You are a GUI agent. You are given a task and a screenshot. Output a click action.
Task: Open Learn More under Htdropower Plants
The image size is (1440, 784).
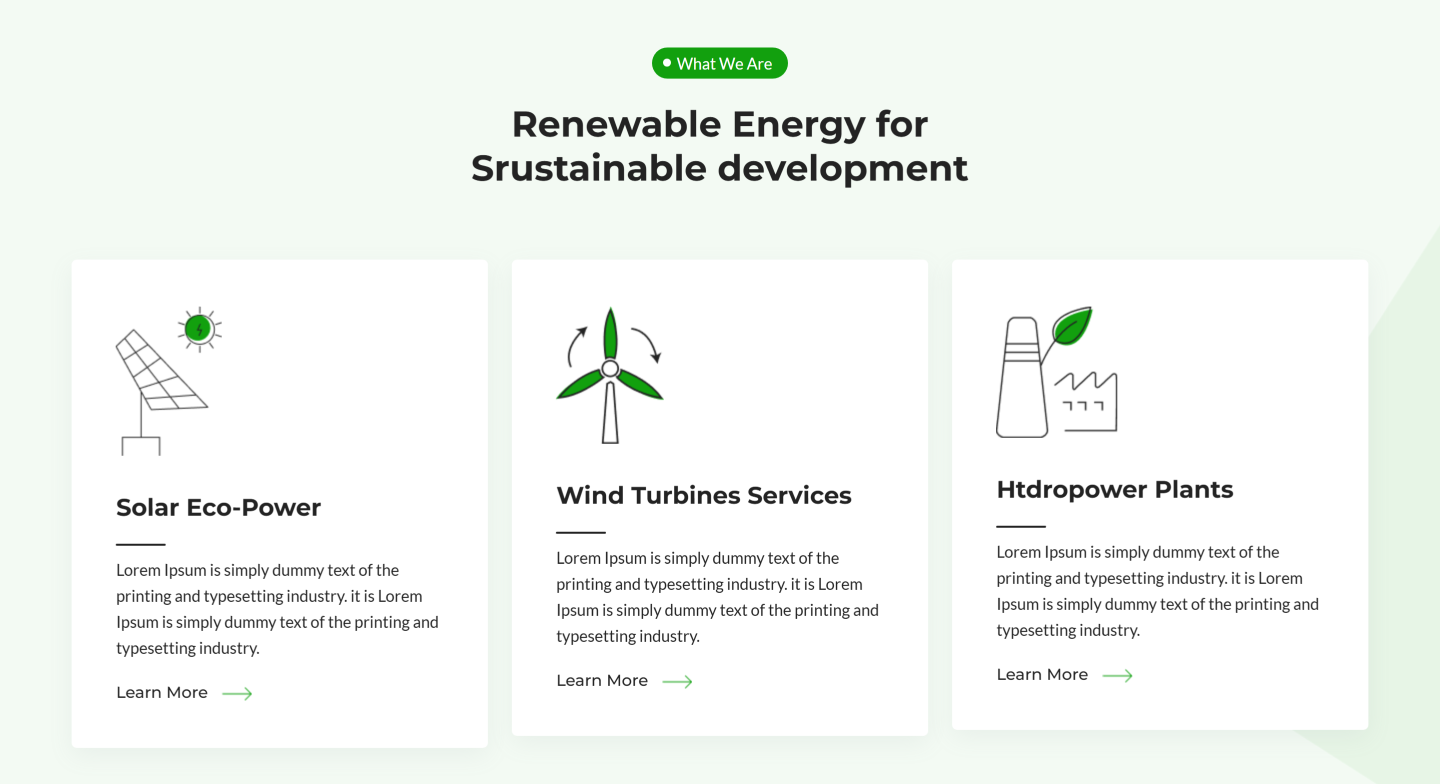click(x=1042, y=675)
